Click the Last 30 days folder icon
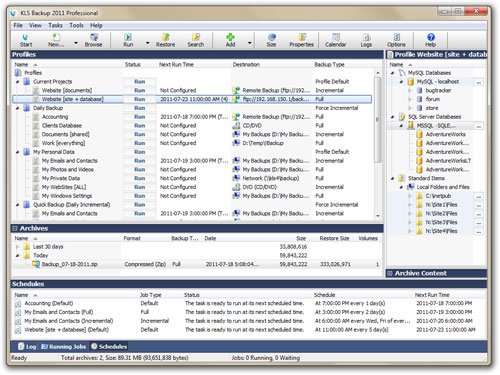The width and height of the screenshot is (500, 375). click(27, 247)
